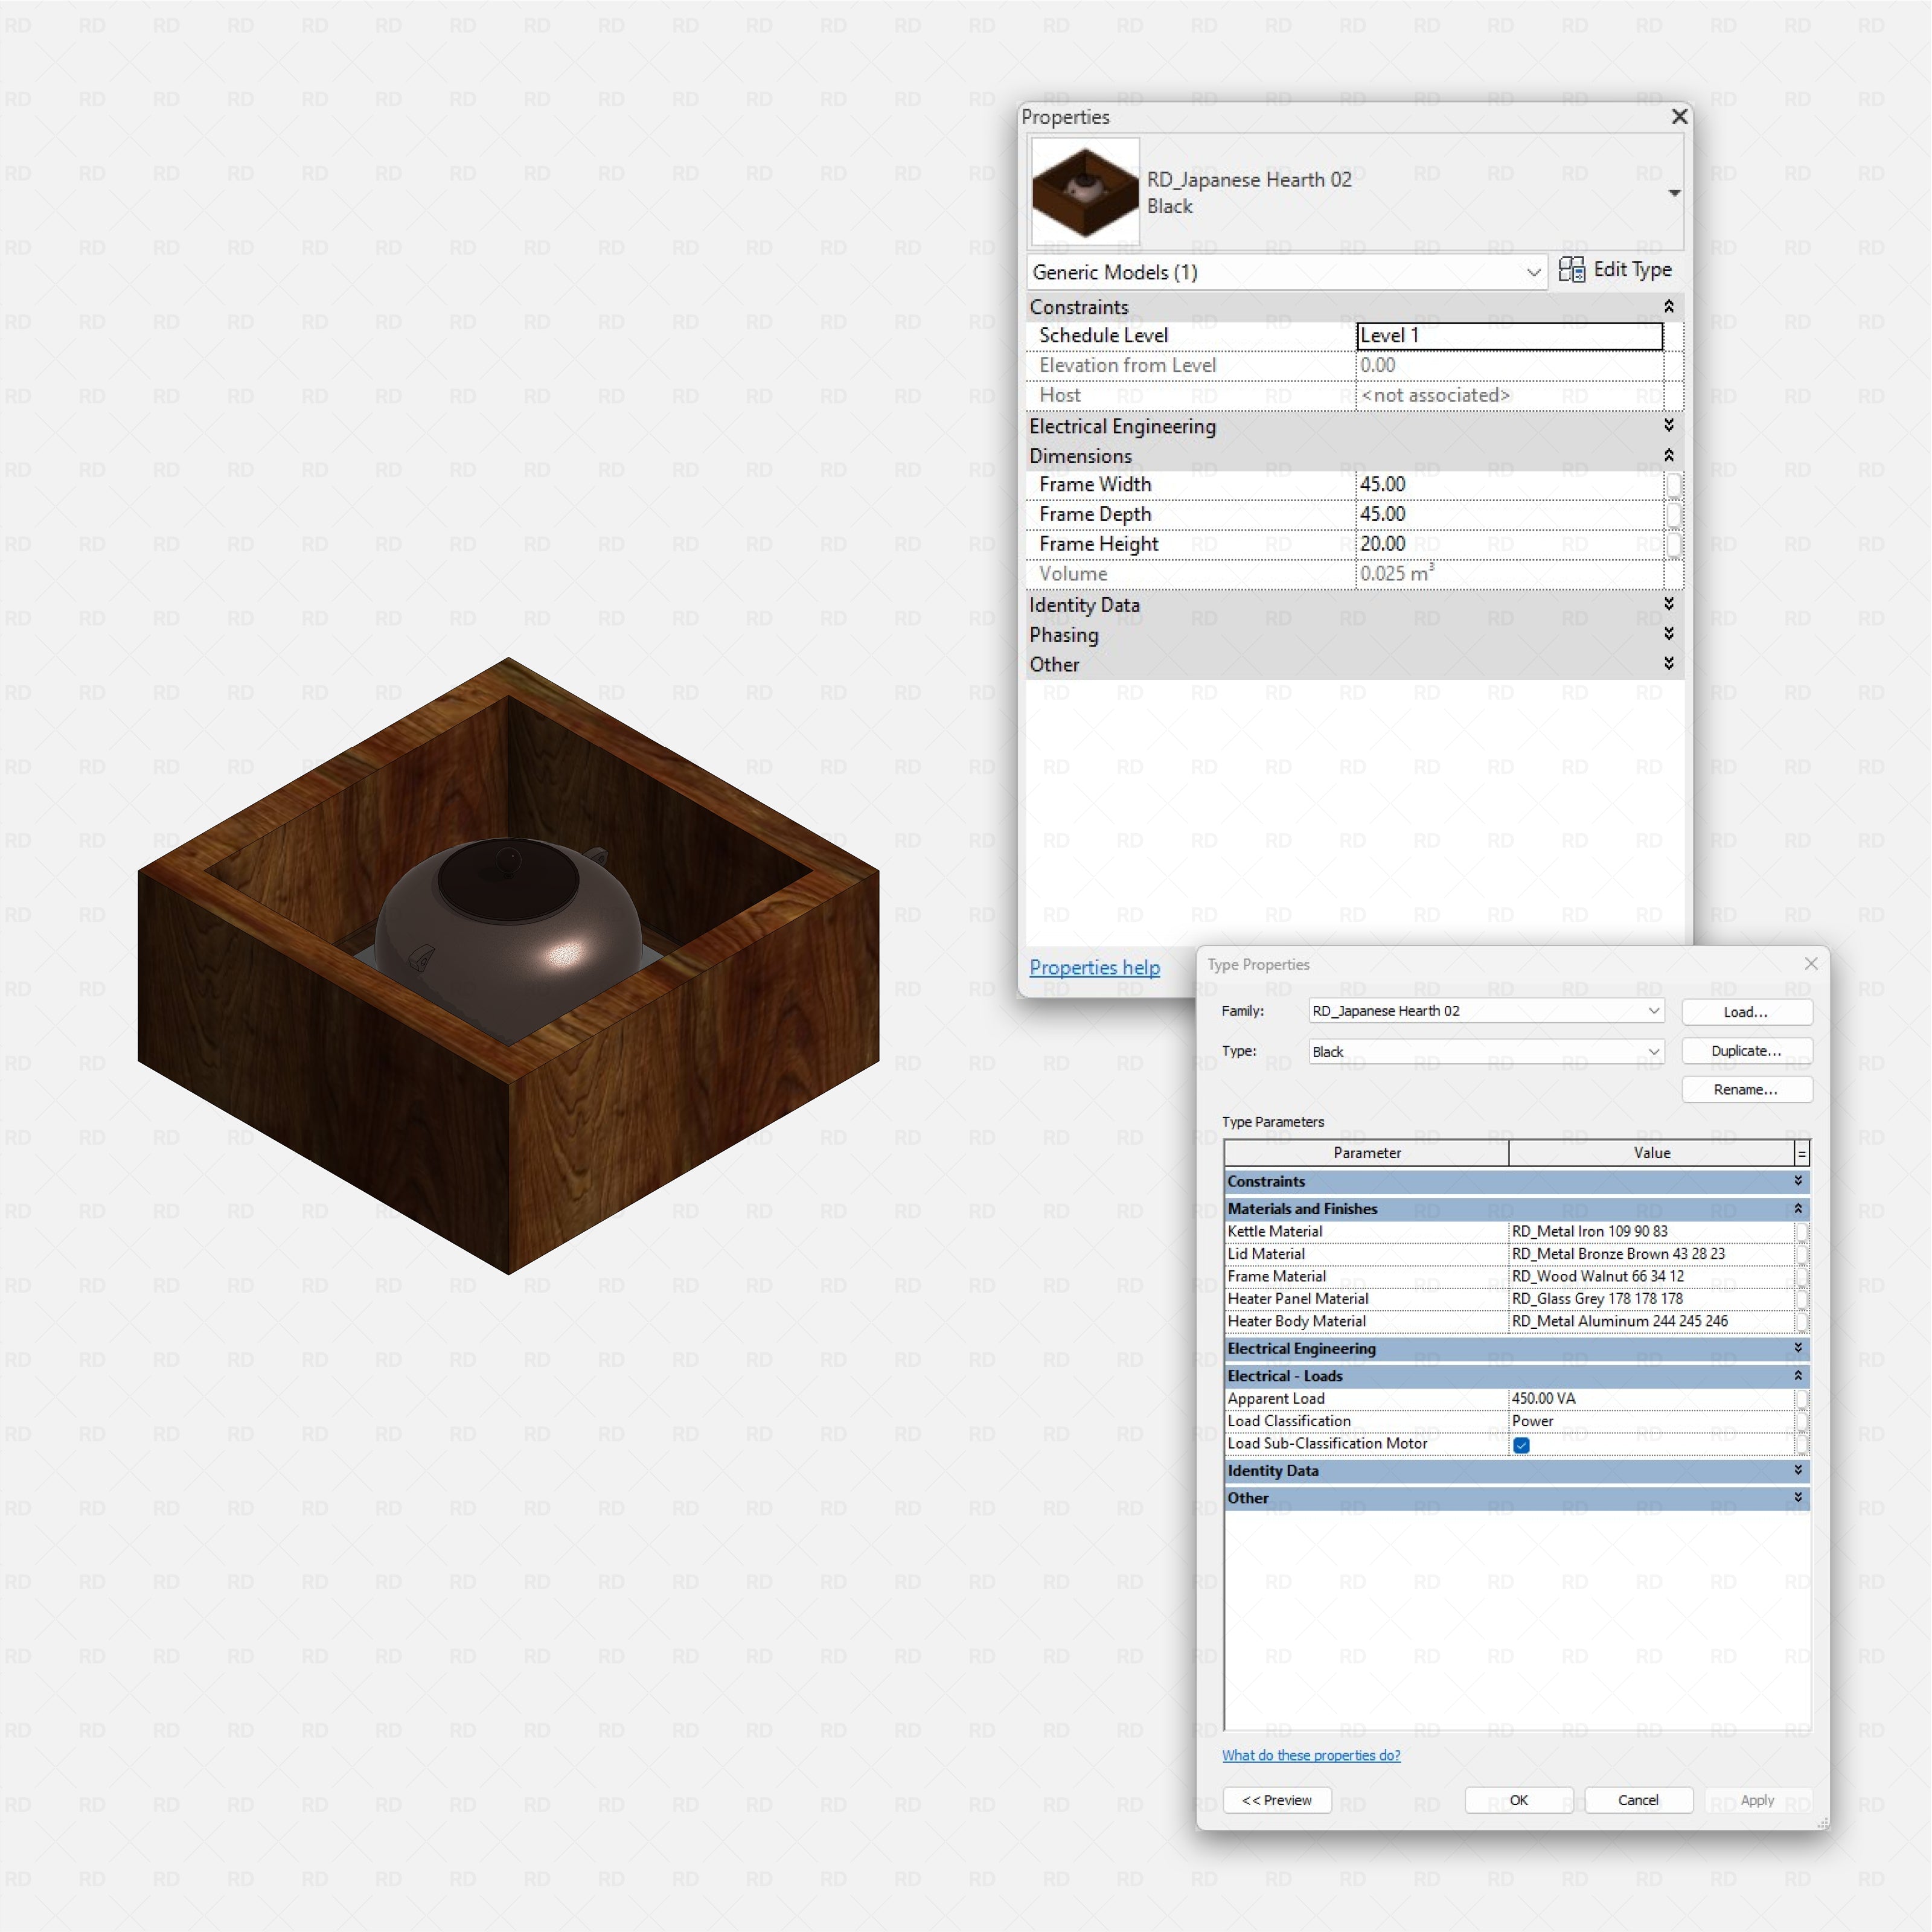Collapse the Dimensions group in Properties
Screen dimensions: 1932x1932
[1668, 455]
